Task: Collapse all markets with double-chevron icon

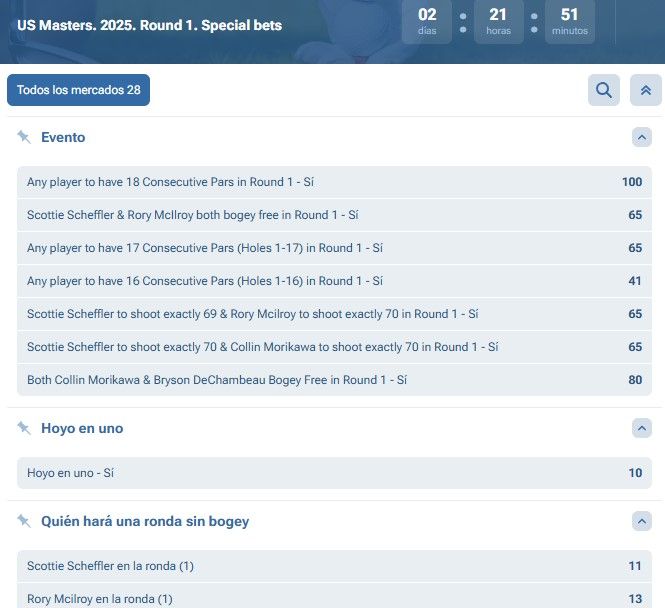Action: [645, 90]
